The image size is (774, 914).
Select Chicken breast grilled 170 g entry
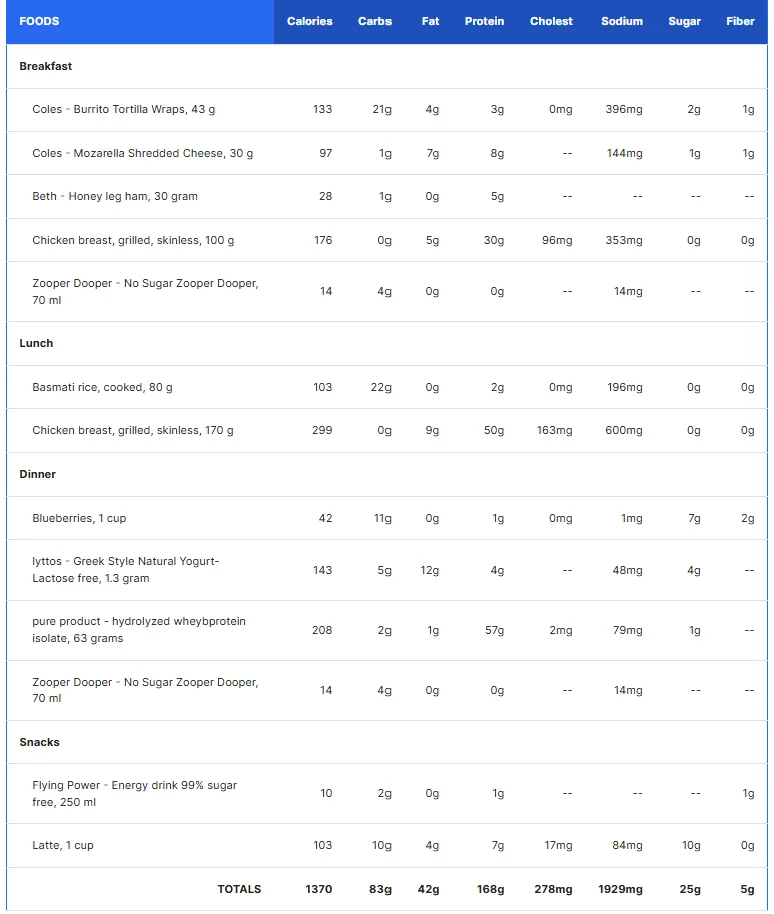tap(133, 430)
